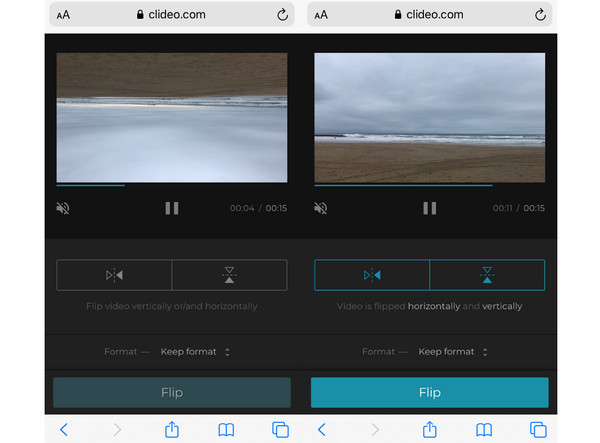Open bookmarks in right phone
The image size is (600, 443).
484,430
